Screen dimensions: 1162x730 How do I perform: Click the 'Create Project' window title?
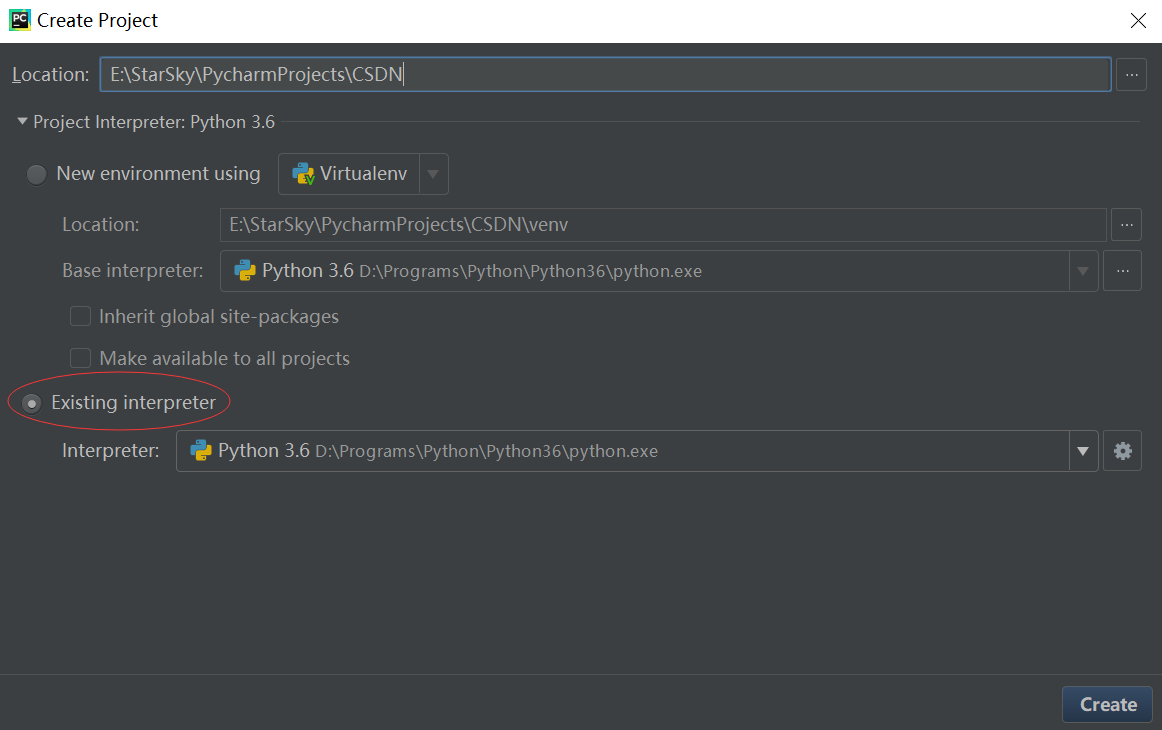[97, 21]
